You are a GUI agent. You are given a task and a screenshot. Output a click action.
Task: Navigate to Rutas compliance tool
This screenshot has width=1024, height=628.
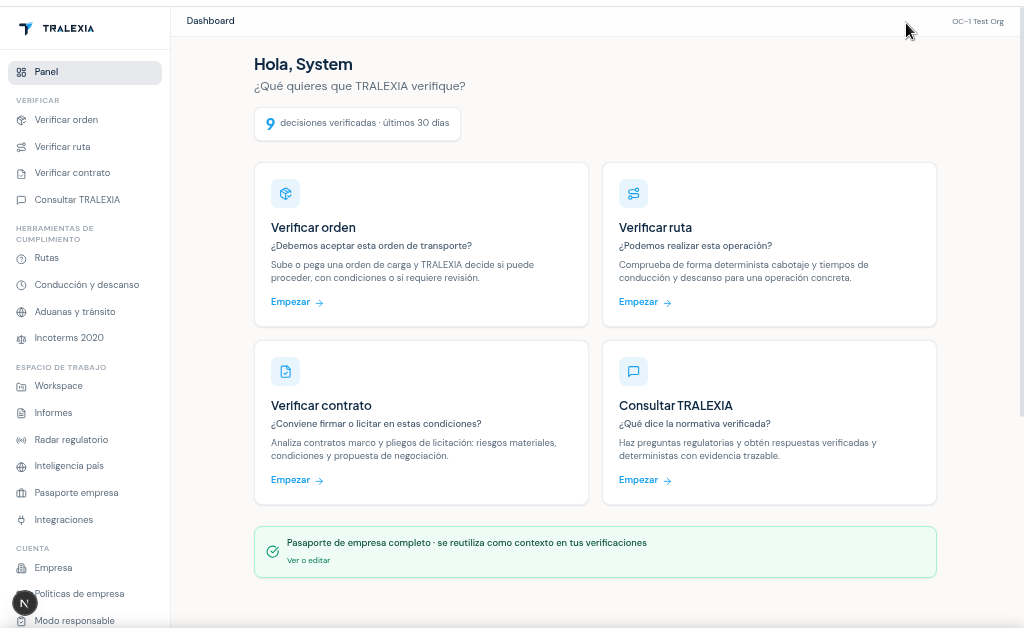(x=85, y=258)
